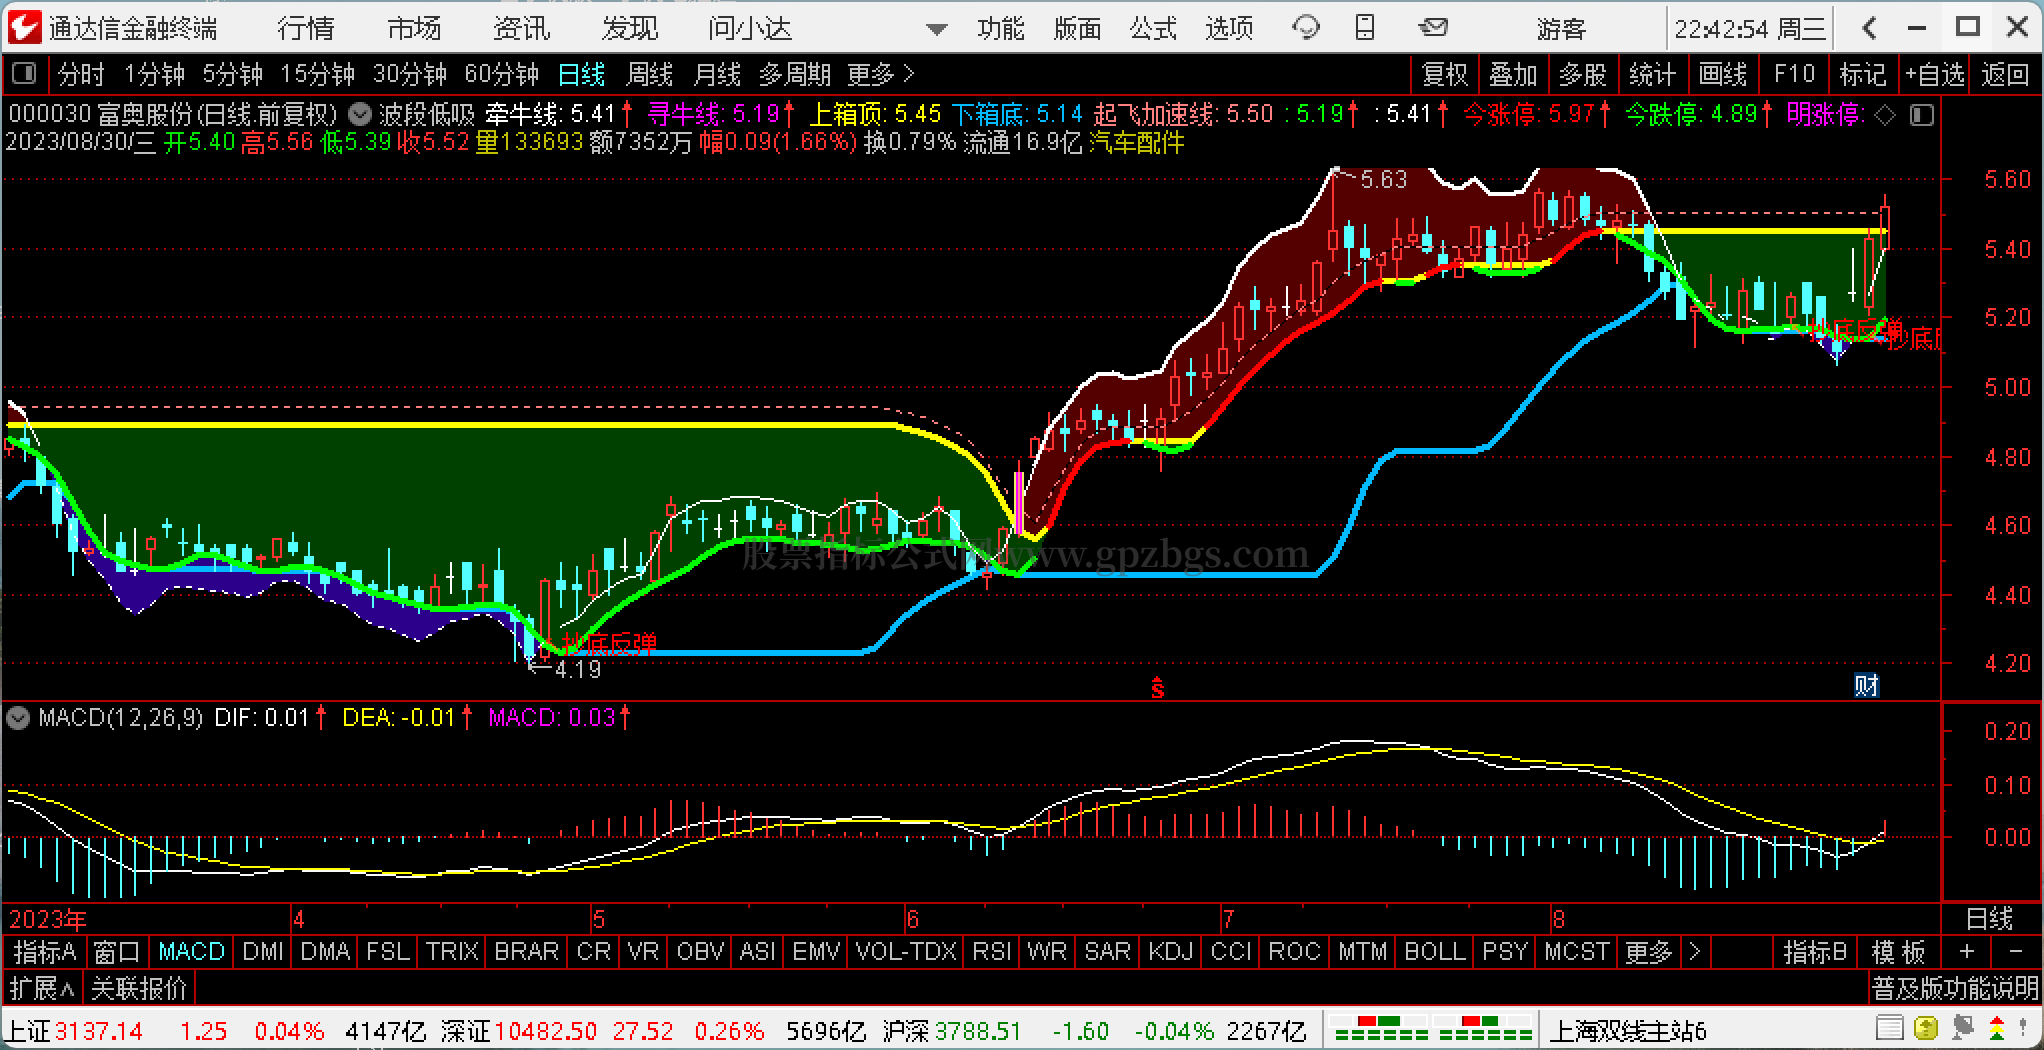This screenshot has height=1050, width=2044.
Task: Switch to 月线 monthly period
Action: (717, 74)
